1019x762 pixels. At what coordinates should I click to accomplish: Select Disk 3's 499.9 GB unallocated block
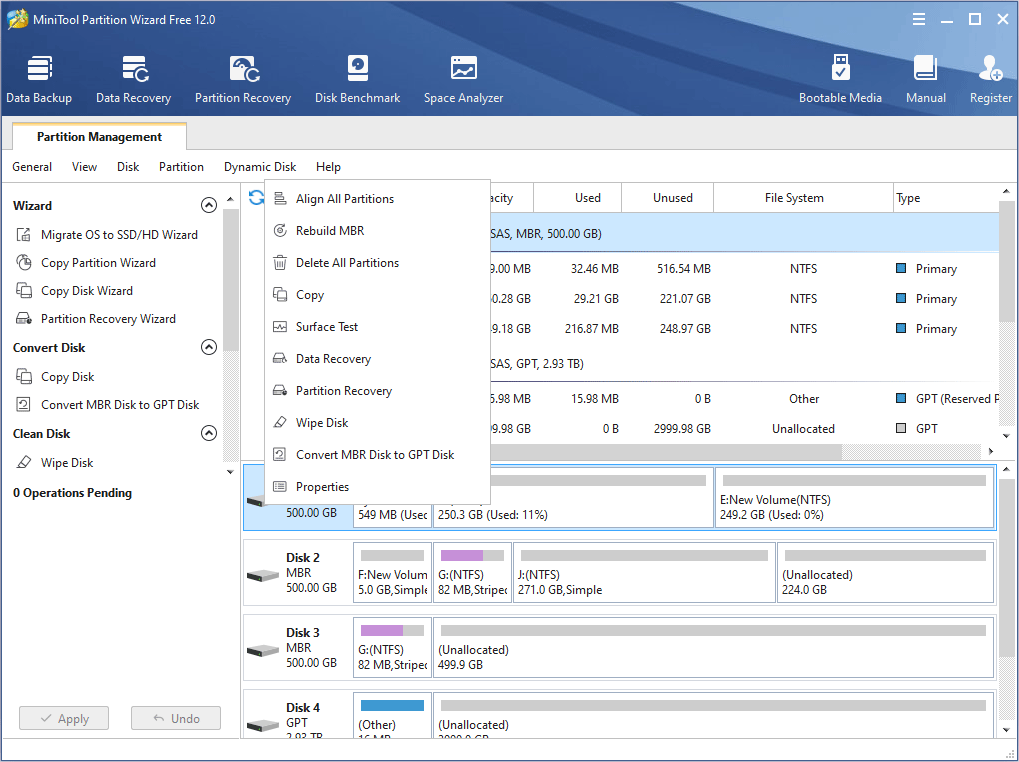coord(714,647)
